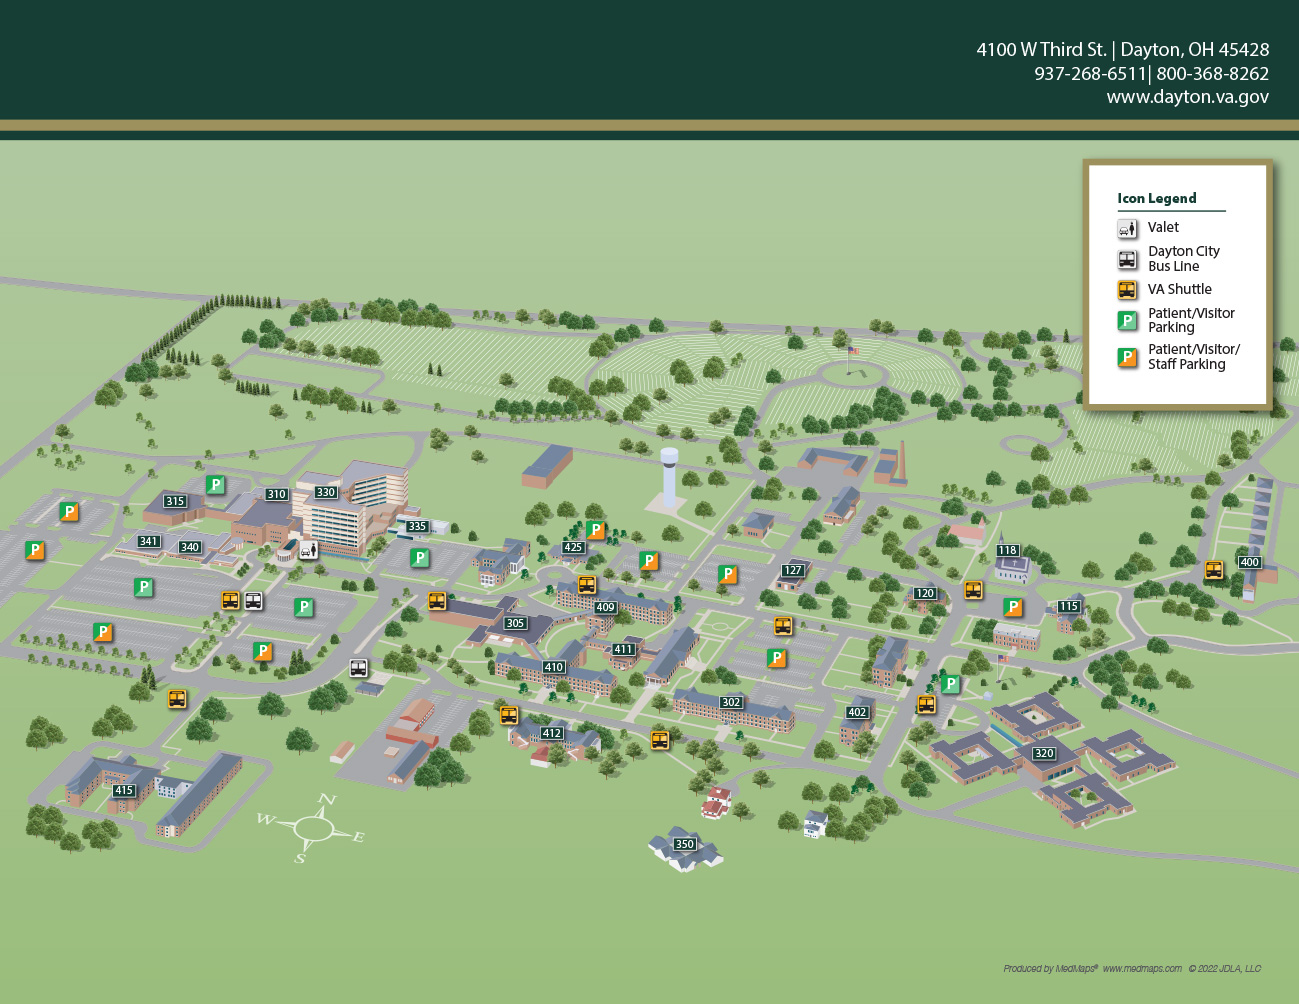Select building label 320
This screenshot has width=1299, height=1004.
pyautogui.click(x=1044, y=753)
